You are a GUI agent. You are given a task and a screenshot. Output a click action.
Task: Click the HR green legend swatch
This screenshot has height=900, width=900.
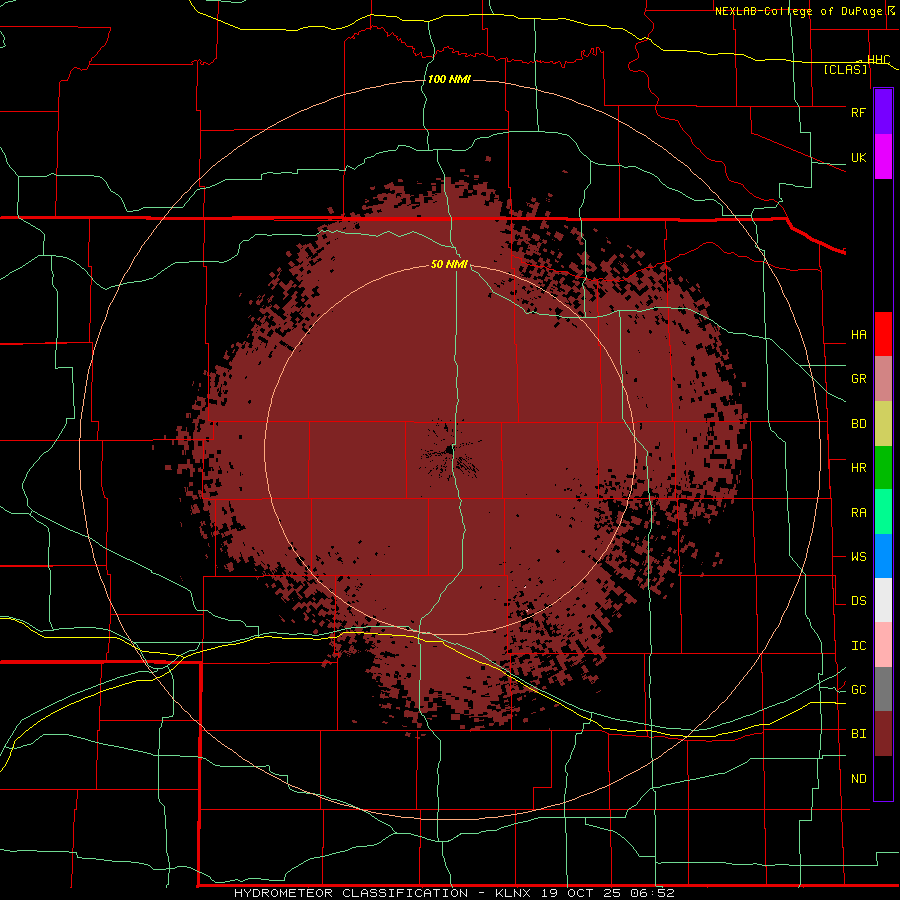(883, 468)
